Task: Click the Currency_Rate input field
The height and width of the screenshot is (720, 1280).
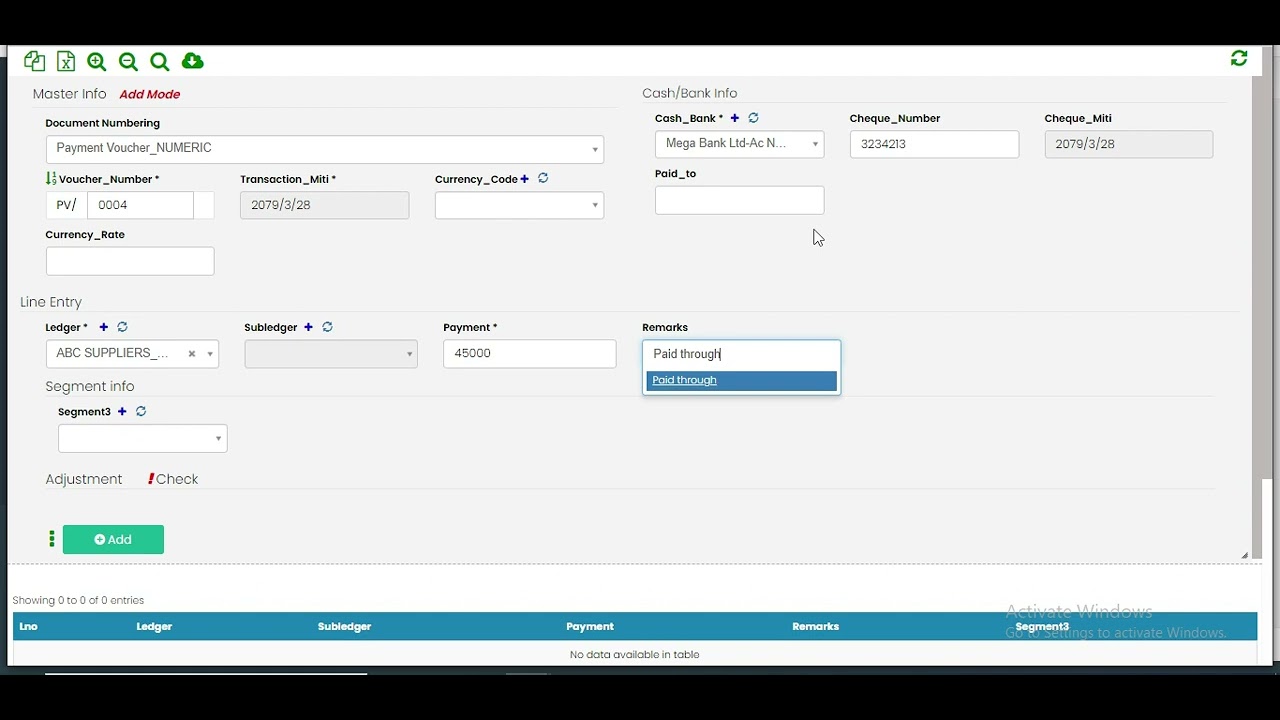Action: pos(130,261)
